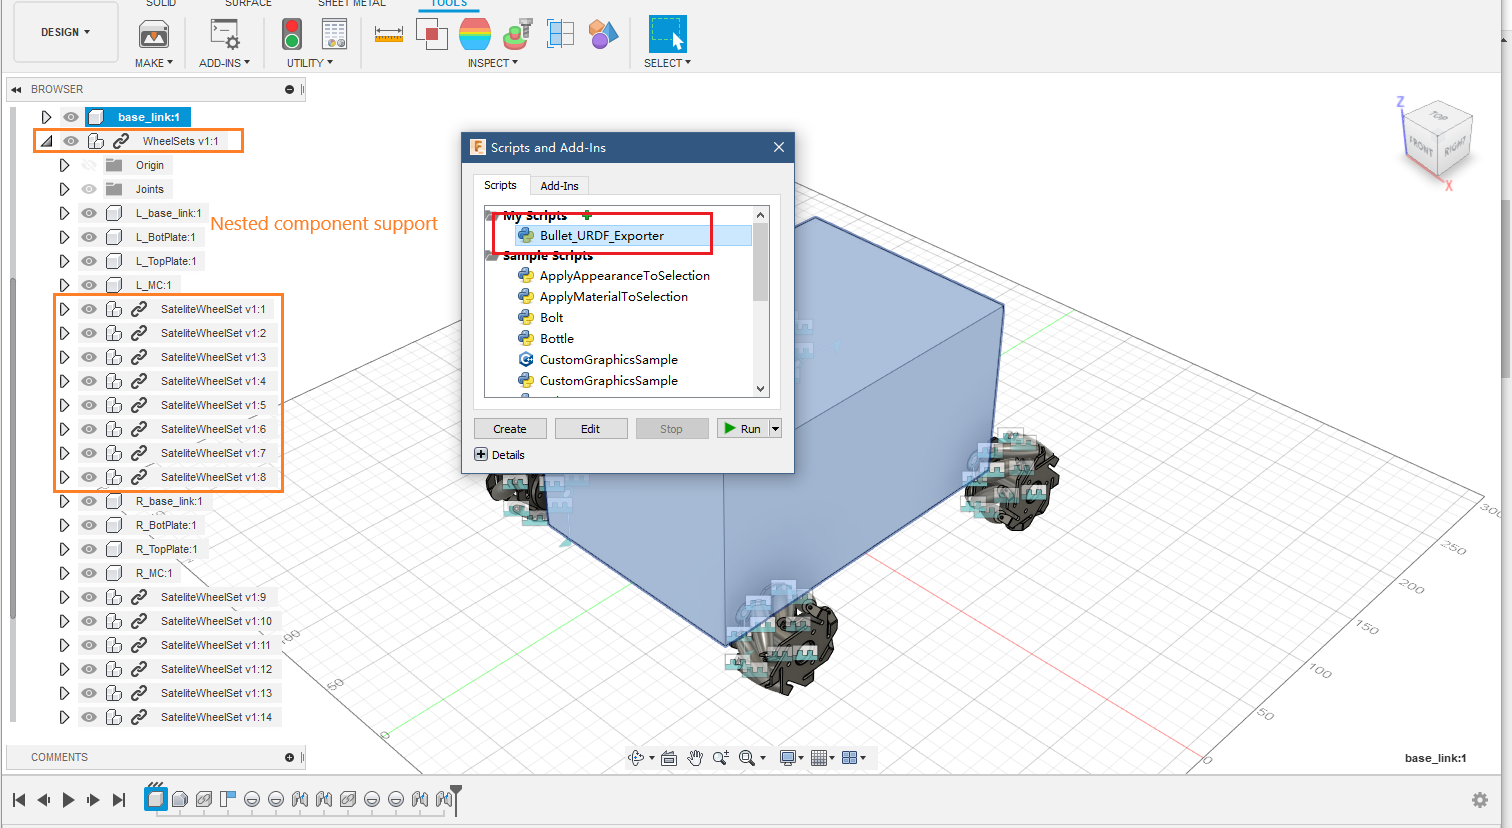Hide L_BotPlate:1 component
Image resolution: width=1512 pixels, height=828 pixels.
tap(89, 237)
